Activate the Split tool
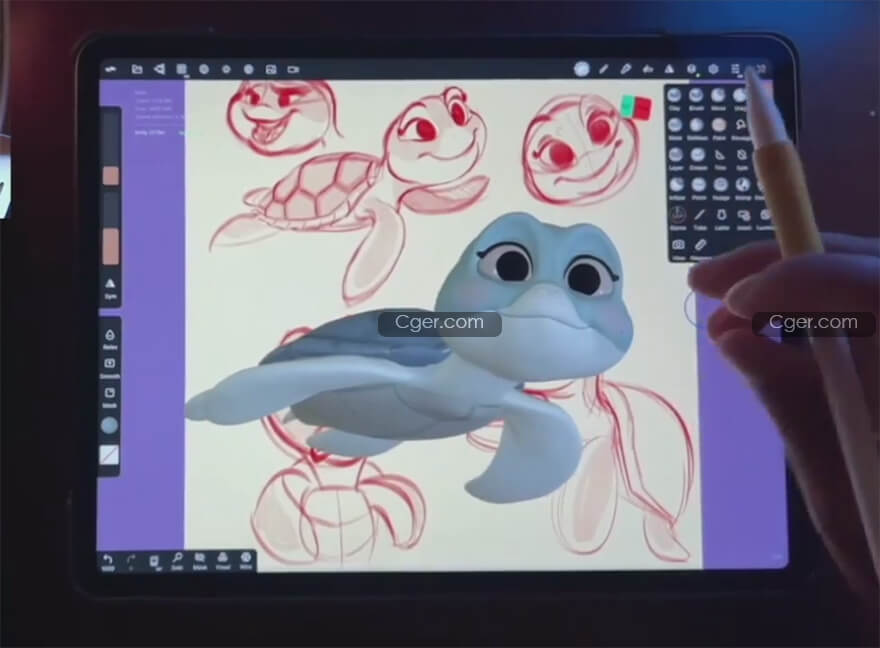The image size is (880, 648). coord(742,158)
